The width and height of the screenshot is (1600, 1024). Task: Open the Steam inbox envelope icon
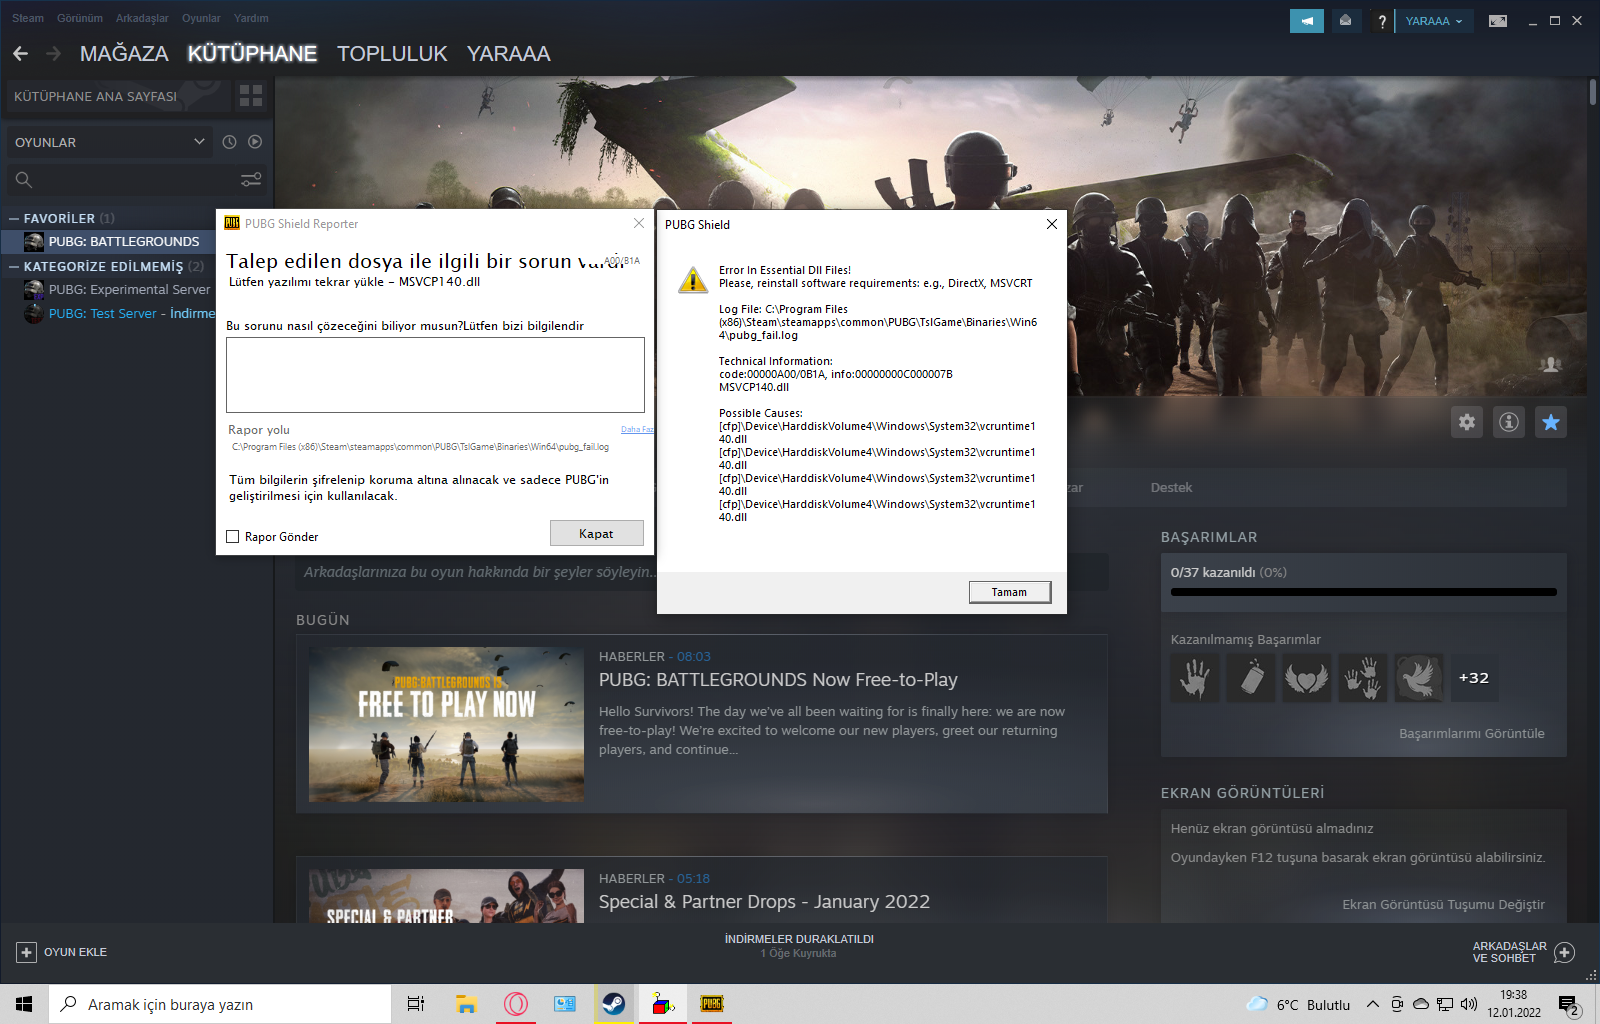click(x=1345, y=21)
